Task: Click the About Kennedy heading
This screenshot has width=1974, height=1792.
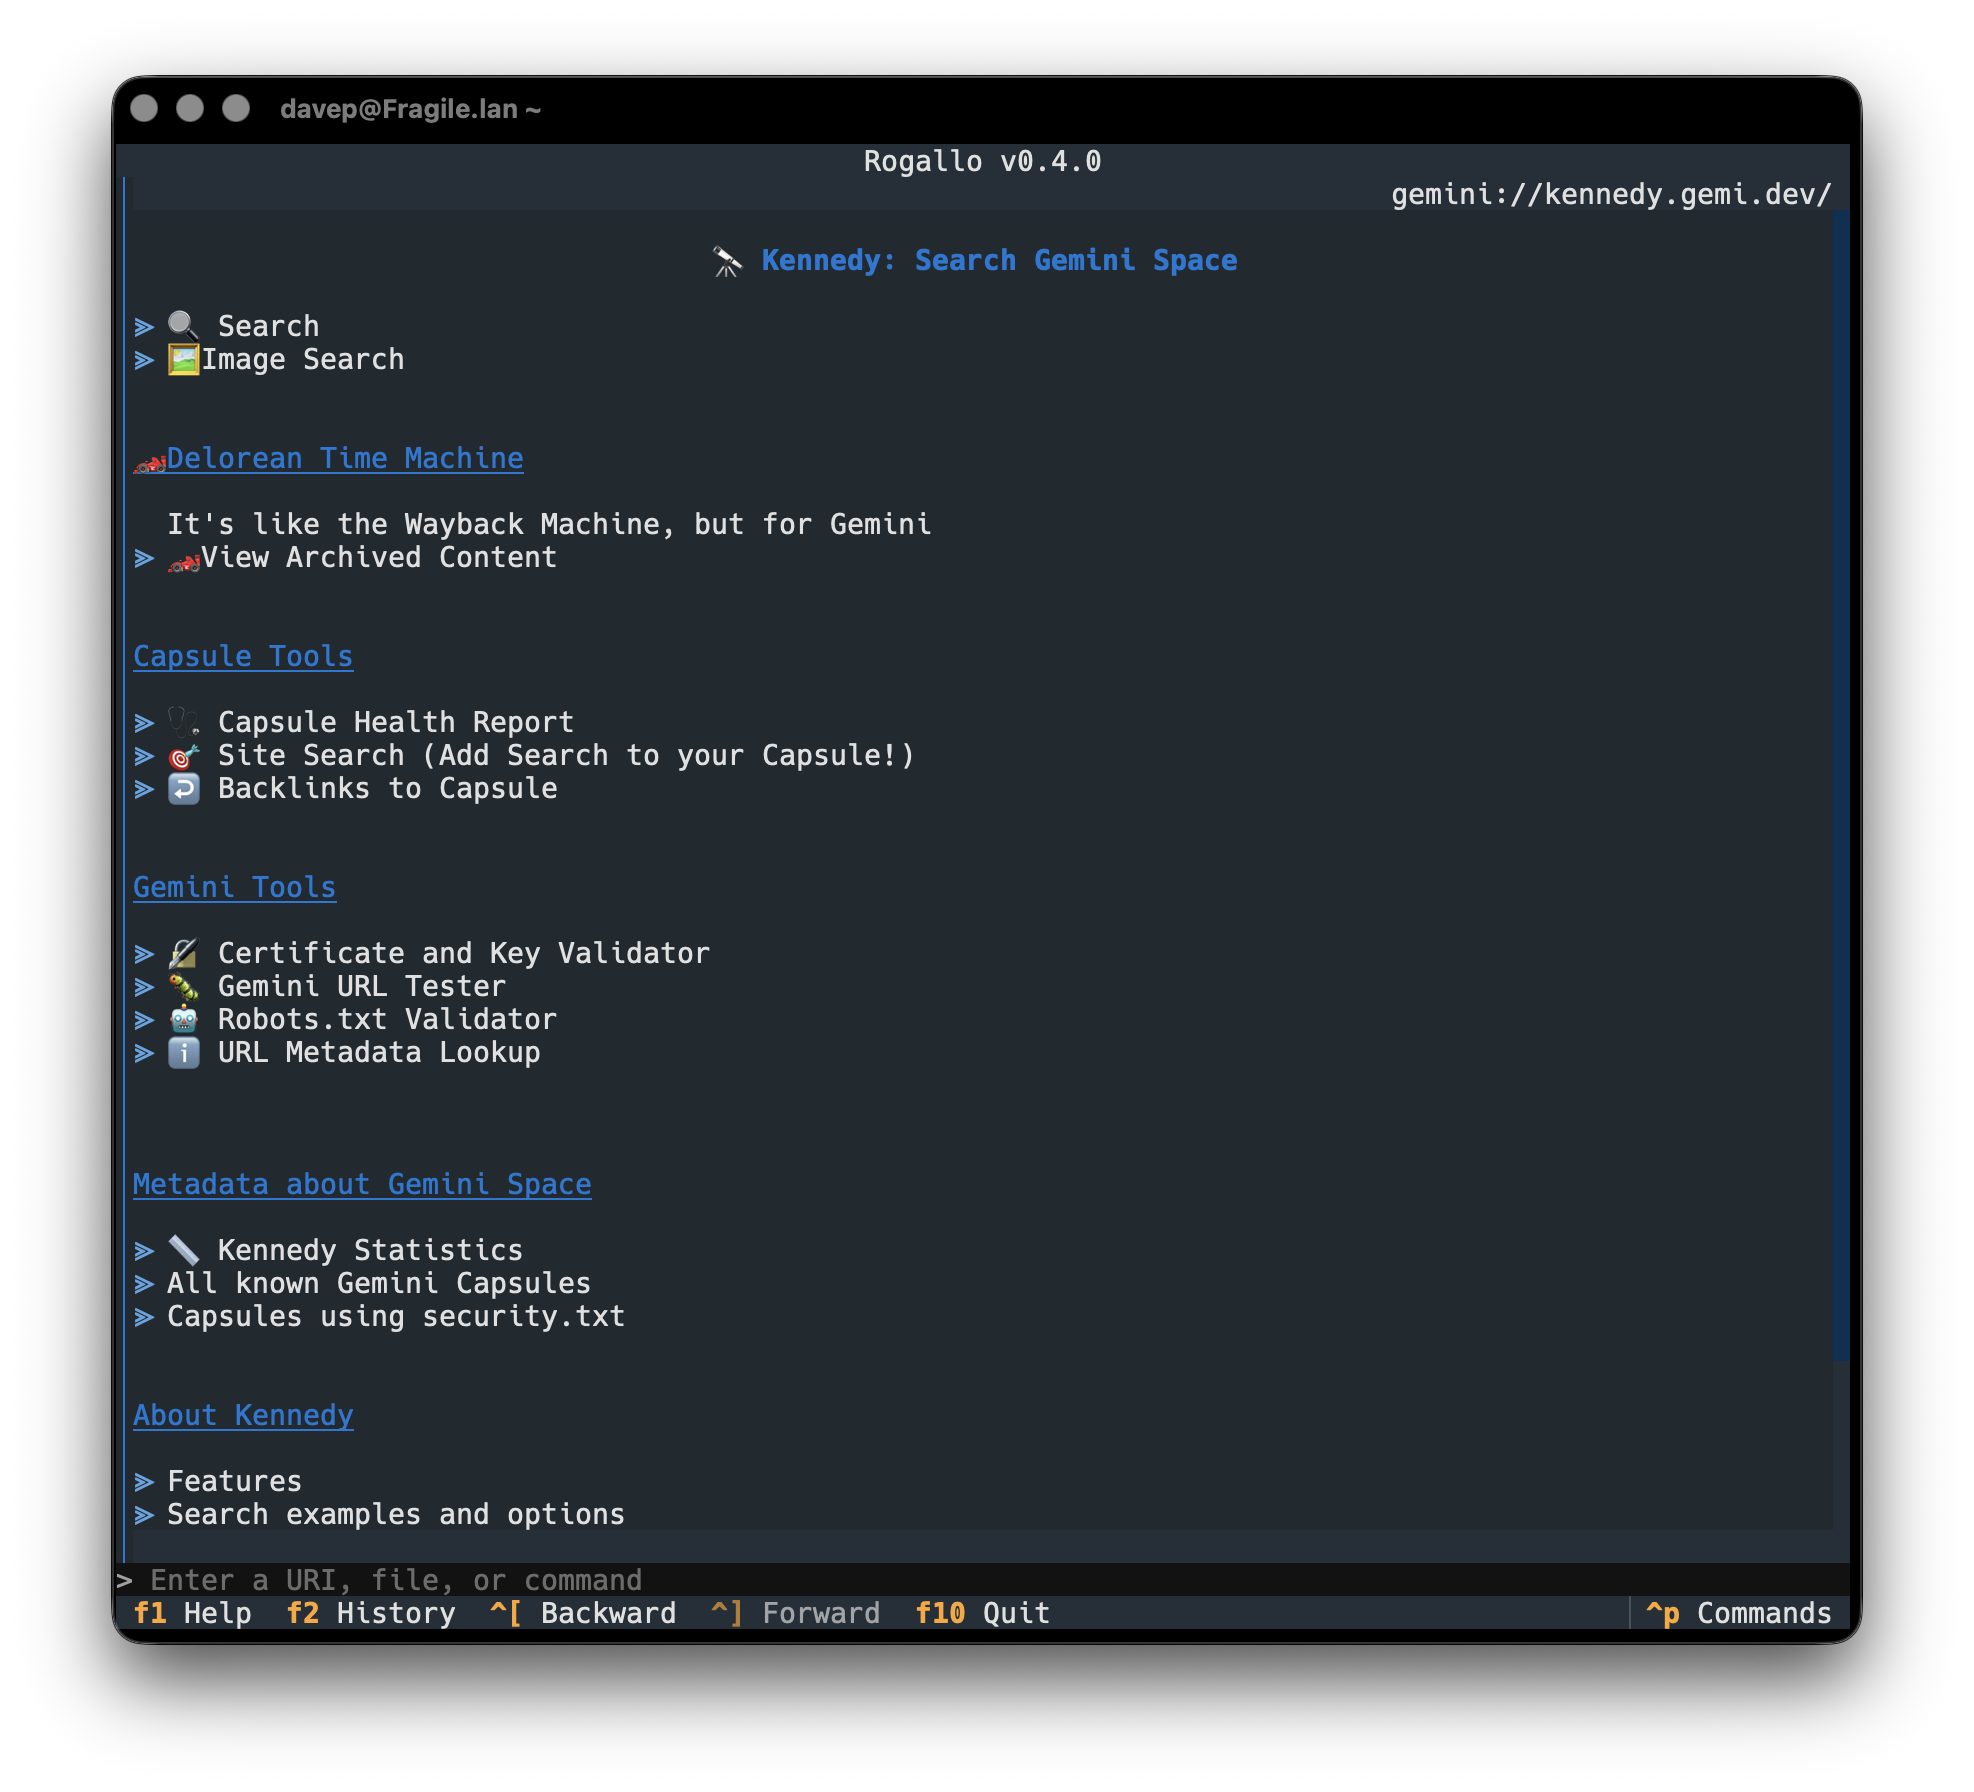Action: tap(243, 1415)
